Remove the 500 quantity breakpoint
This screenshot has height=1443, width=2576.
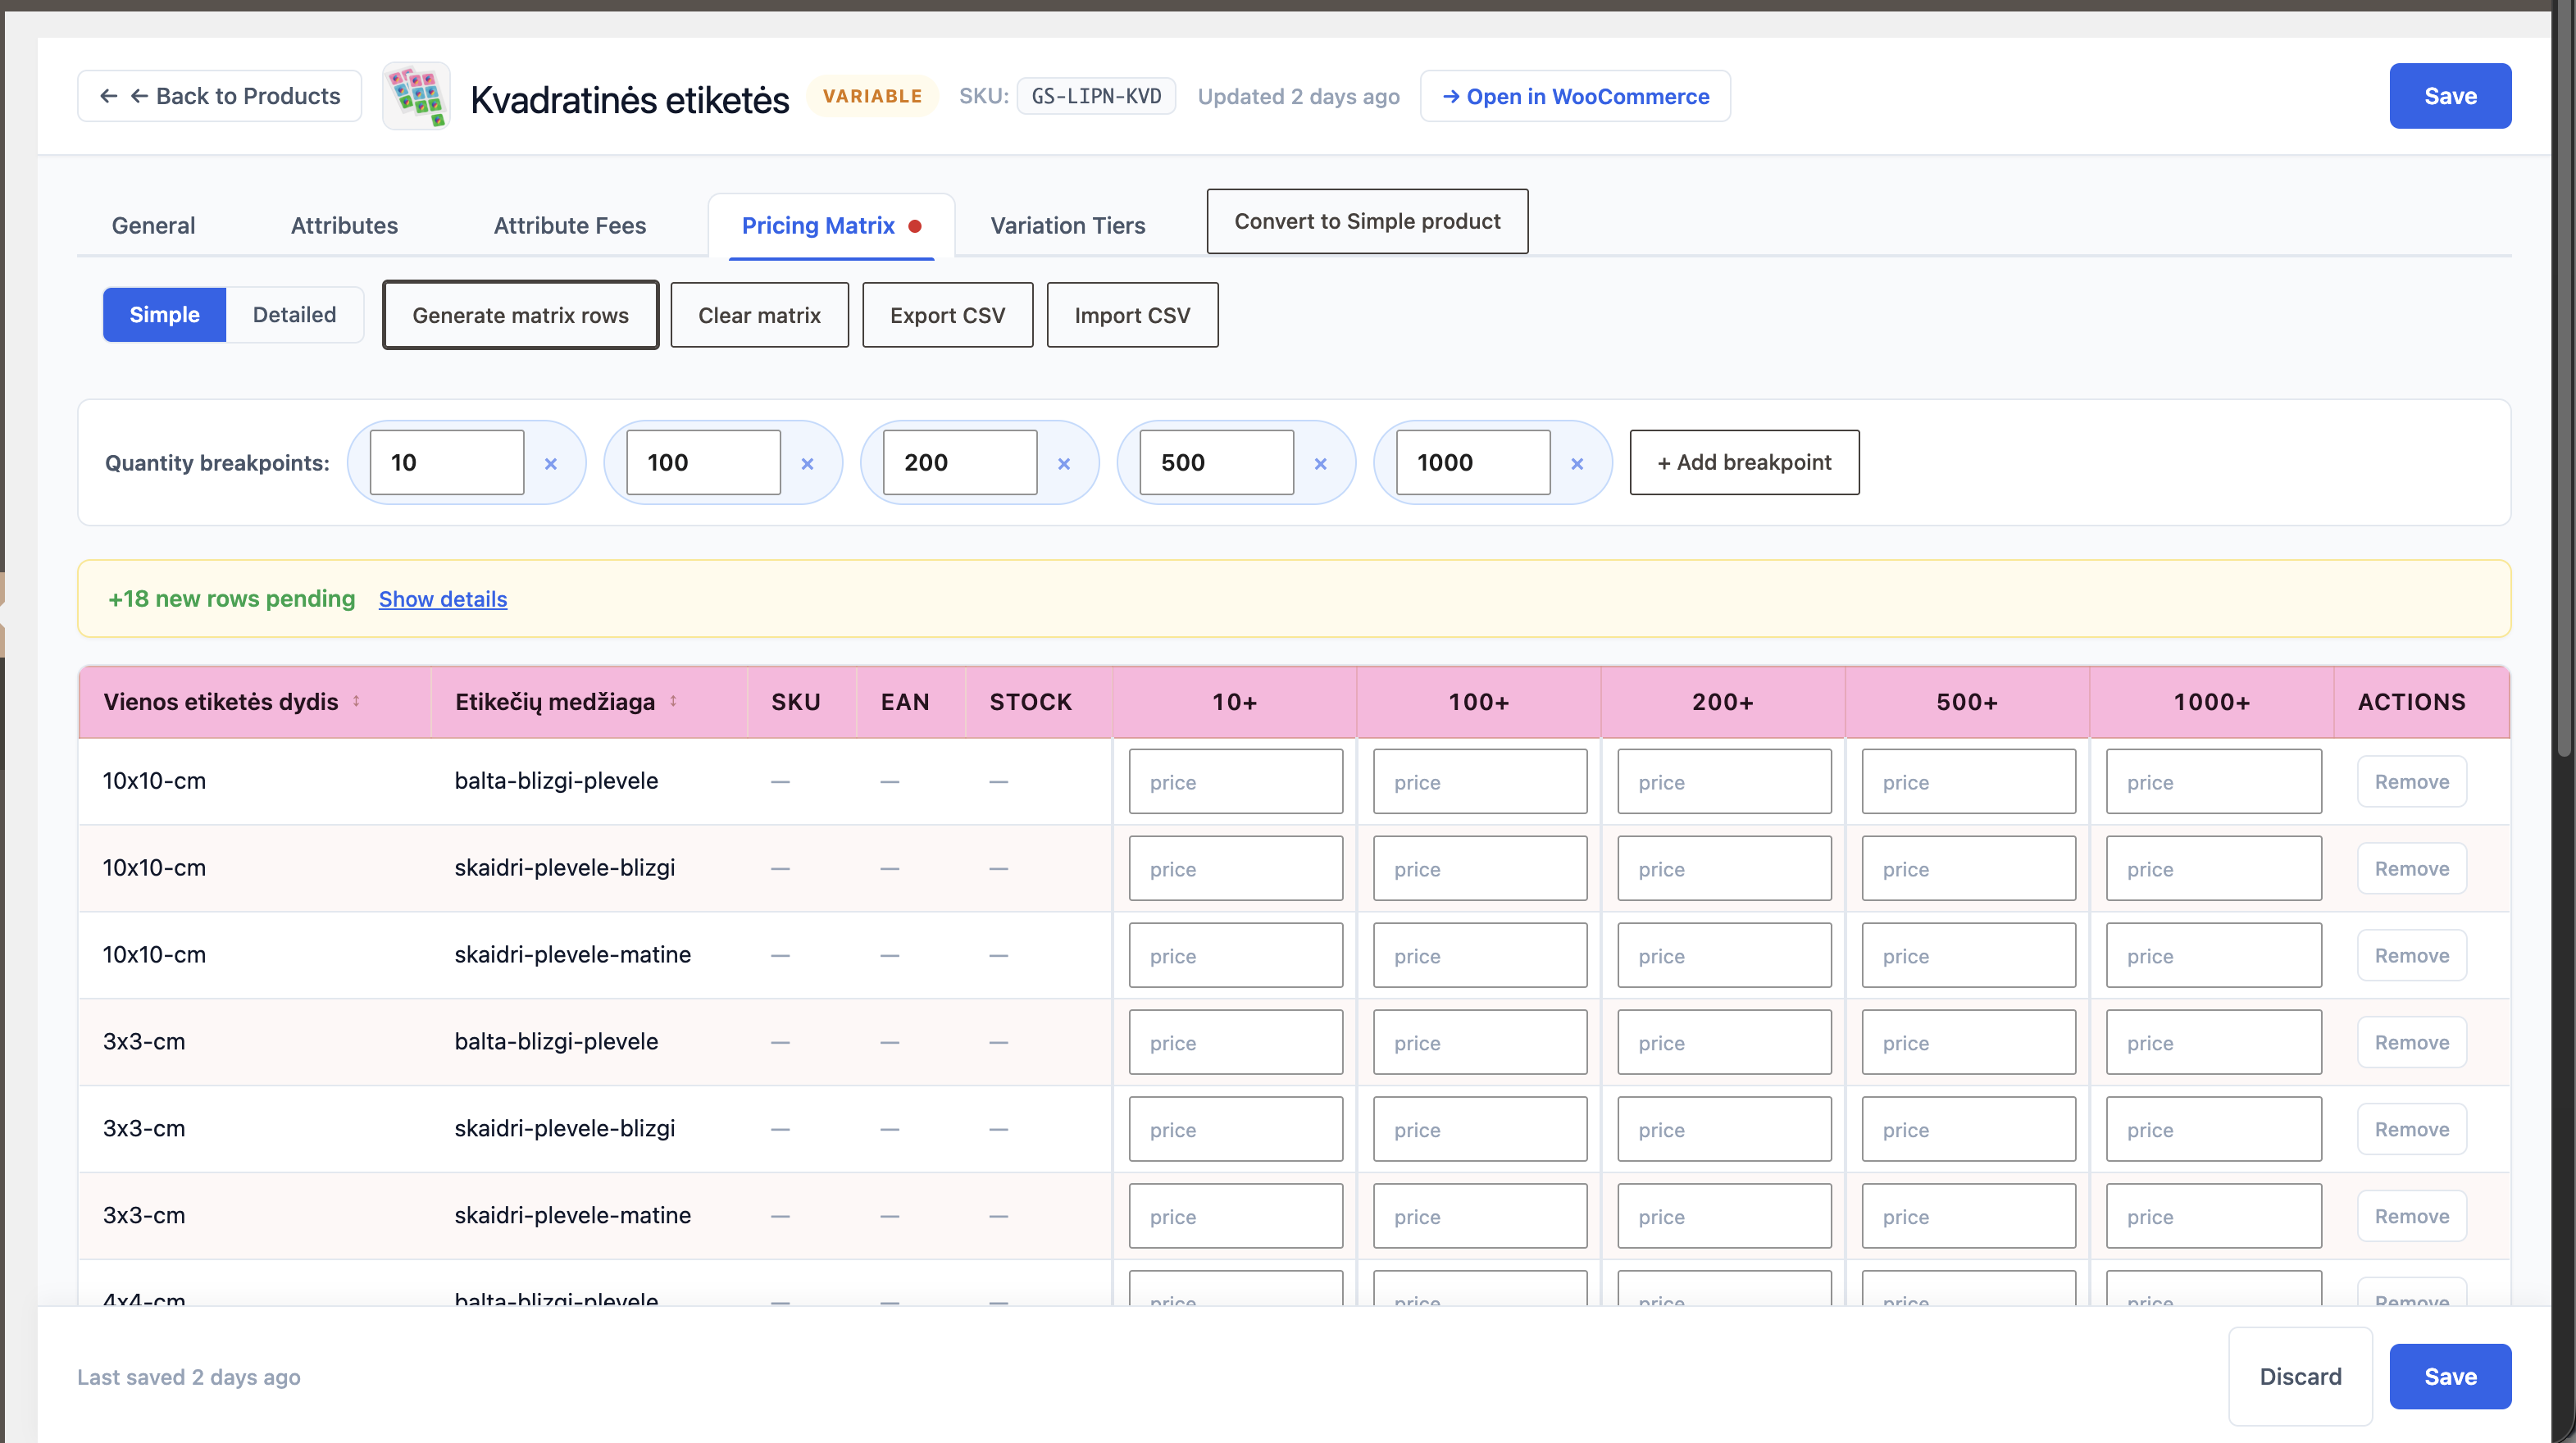tap(1321, 463)
